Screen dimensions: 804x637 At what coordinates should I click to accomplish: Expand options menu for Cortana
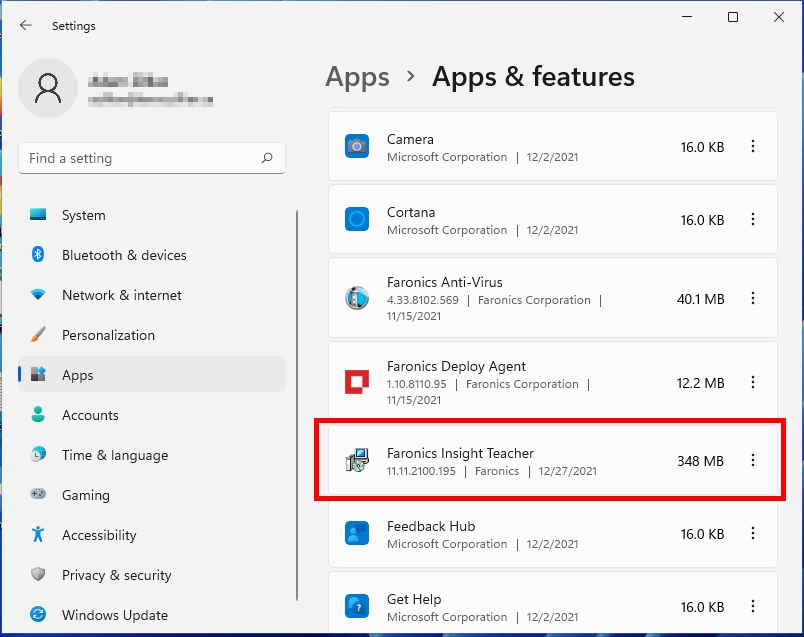tap(753, 219)
